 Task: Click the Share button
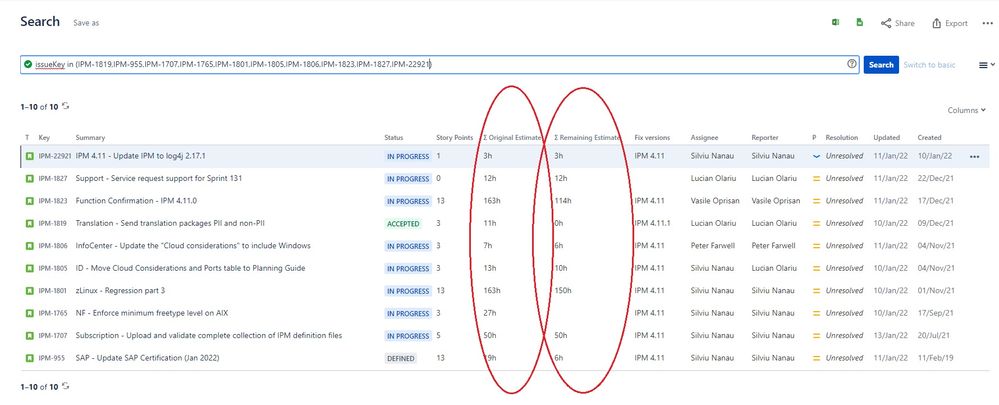pos(898,23)
